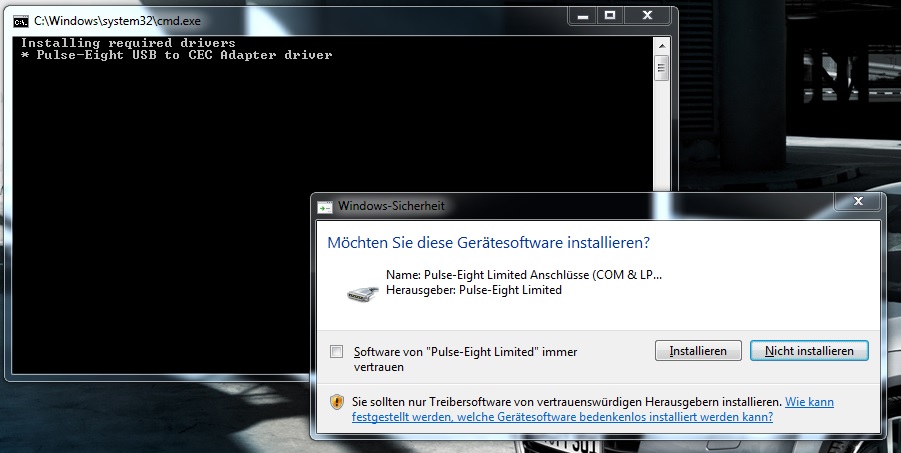Click the Installieren button
Image resolution: width=901 pixels, height=453 pixels.
tap(698, 351)
